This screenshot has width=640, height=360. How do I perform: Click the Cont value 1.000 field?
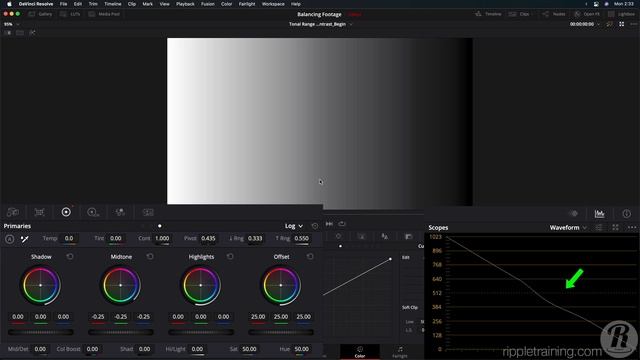(162, 238)
